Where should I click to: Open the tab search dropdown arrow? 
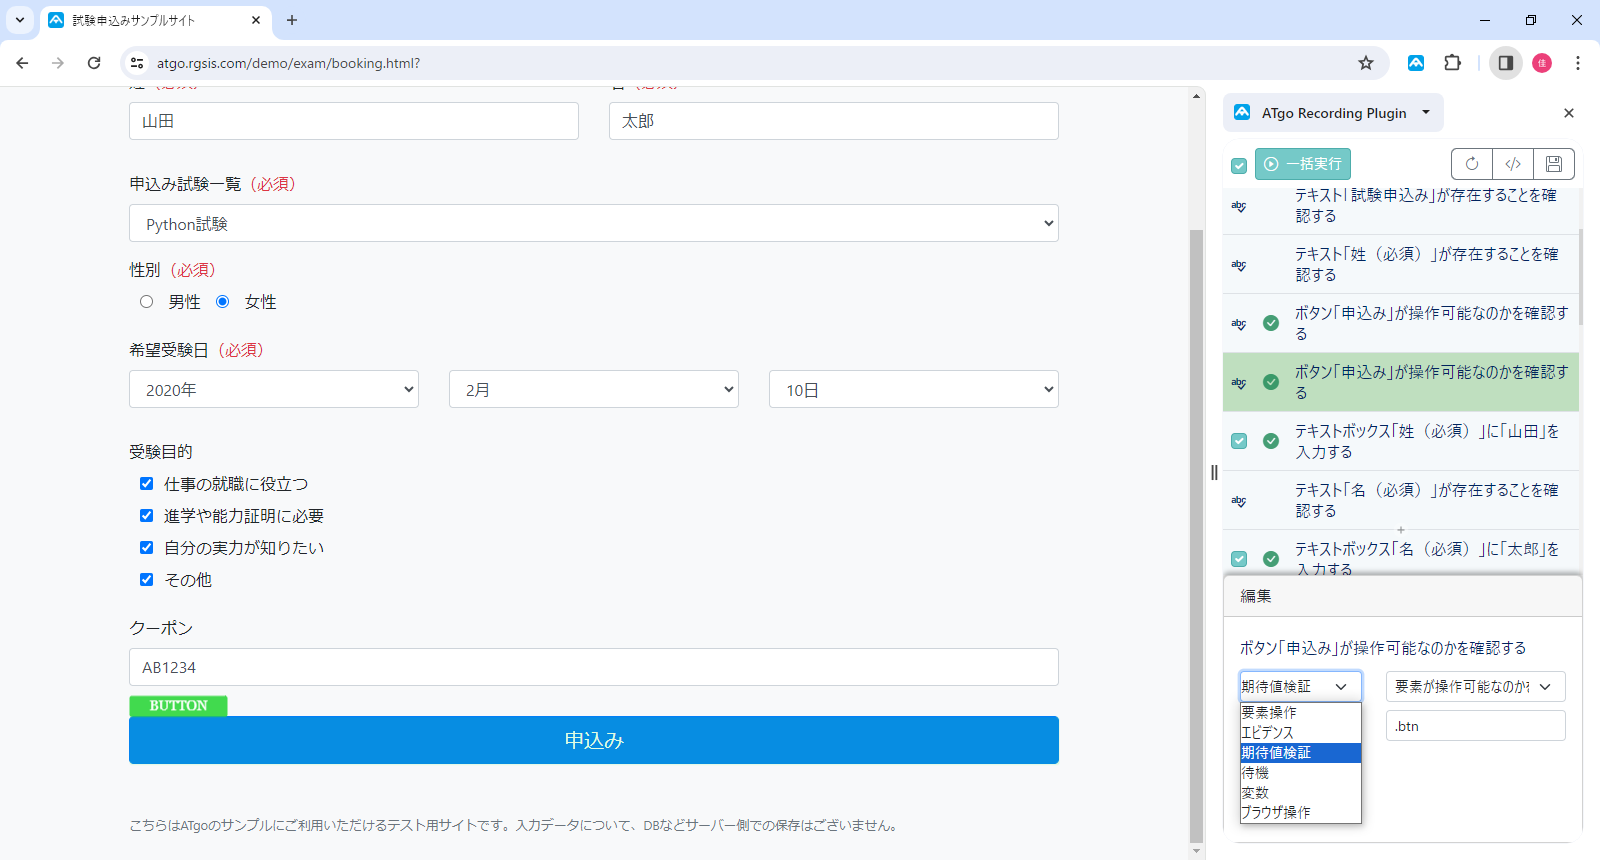(x=19, y=20)
